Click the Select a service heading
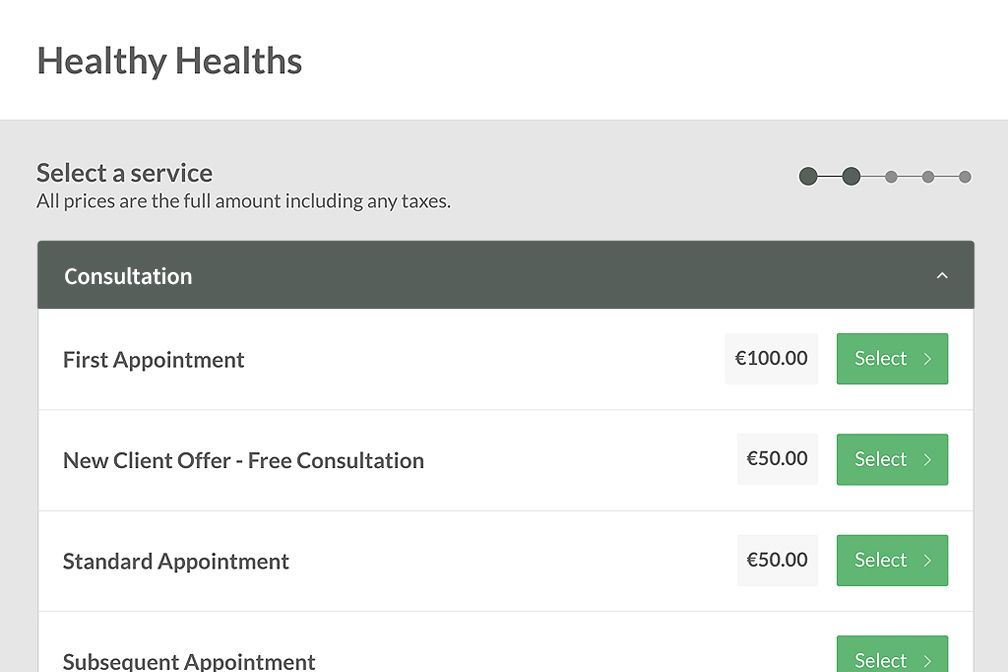 tap(124, 173)
